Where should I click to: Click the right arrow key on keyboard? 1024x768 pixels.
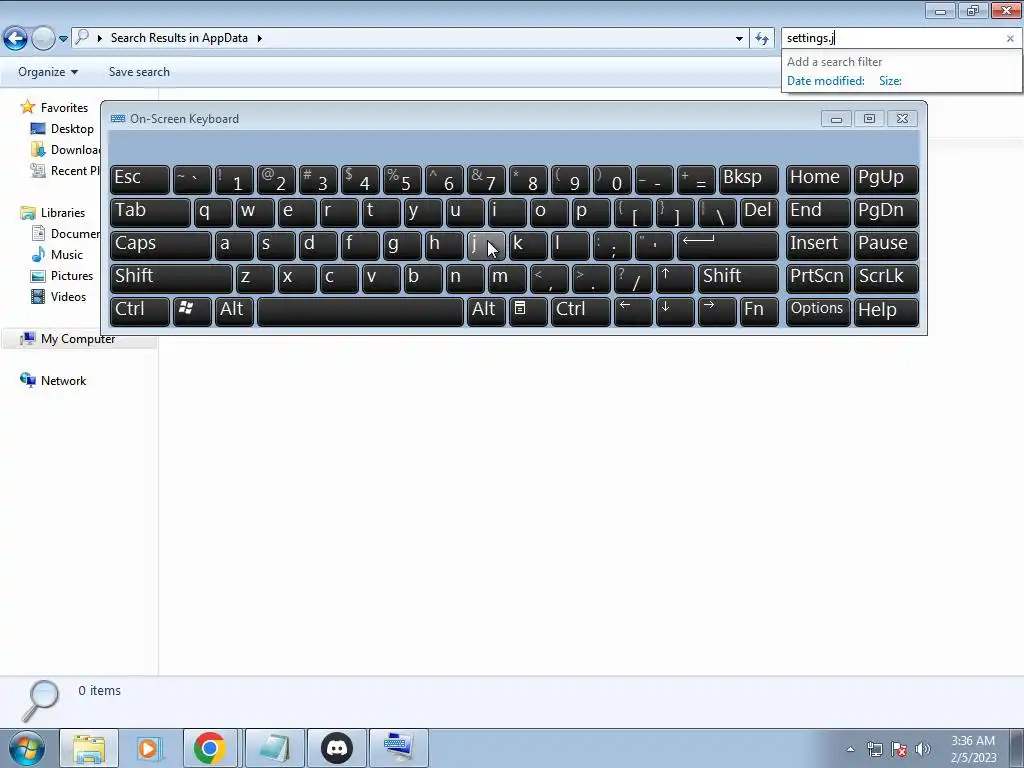[x=717, y=312]
